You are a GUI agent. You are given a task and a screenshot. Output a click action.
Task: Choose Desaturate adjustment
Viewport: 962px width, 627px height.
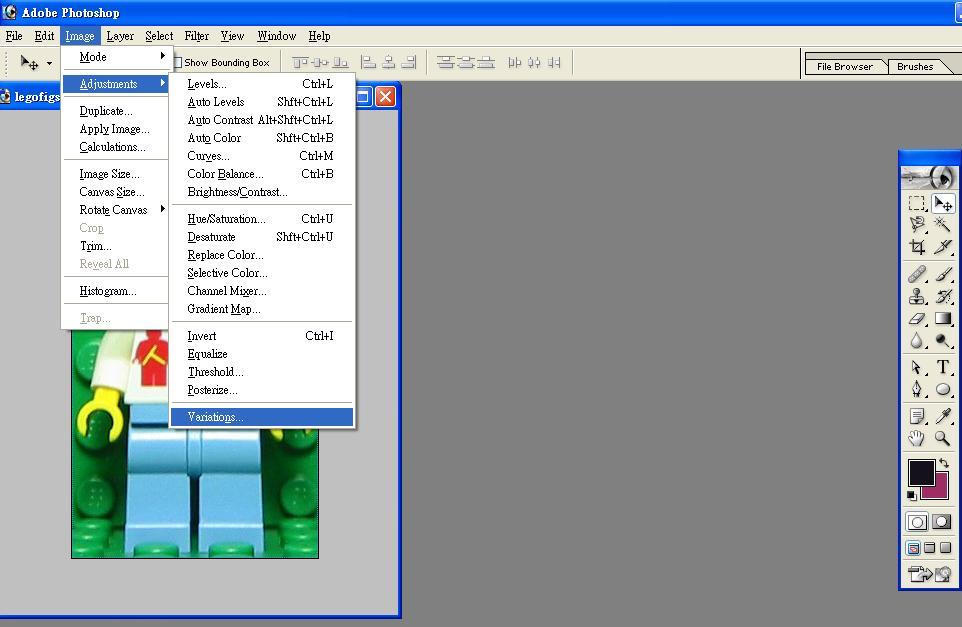tap(262, 237)
